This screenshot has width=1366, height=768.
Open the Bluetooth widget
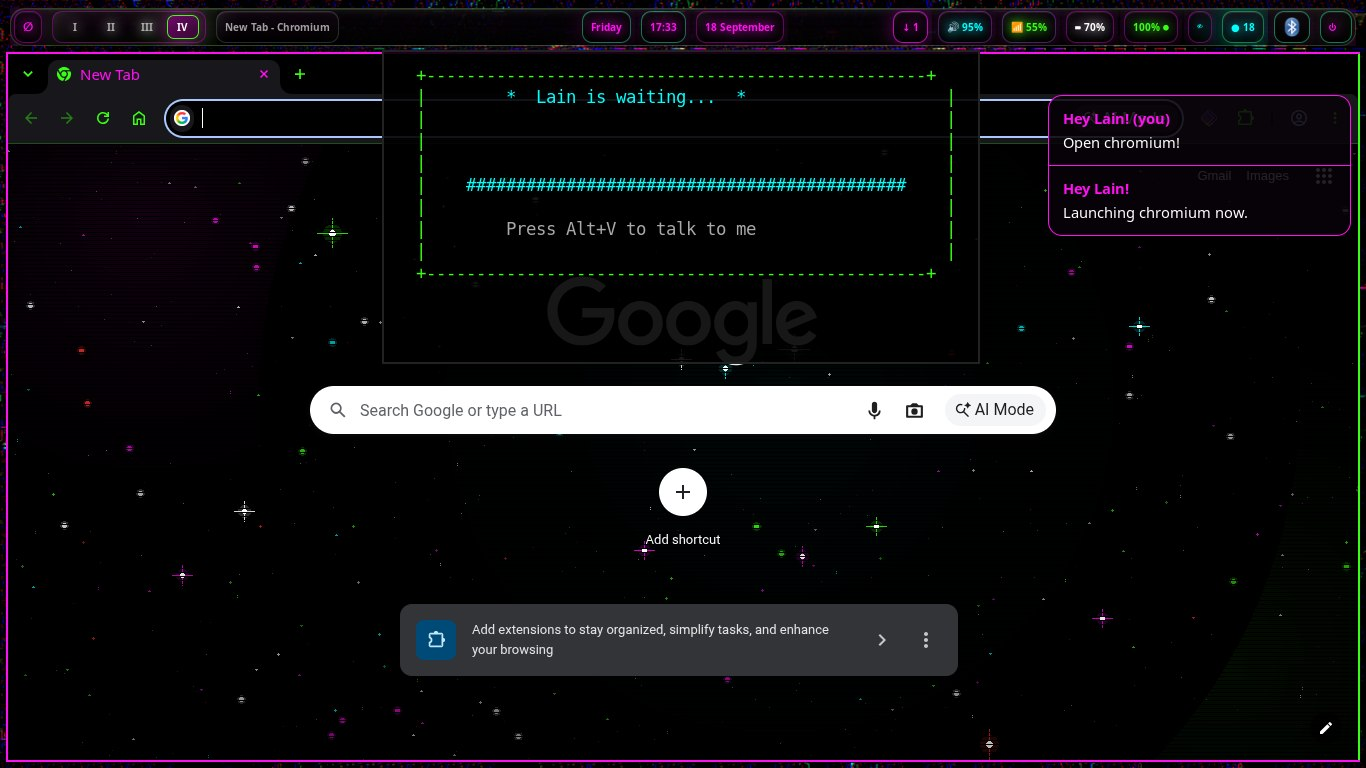(x=1292, y=27)
